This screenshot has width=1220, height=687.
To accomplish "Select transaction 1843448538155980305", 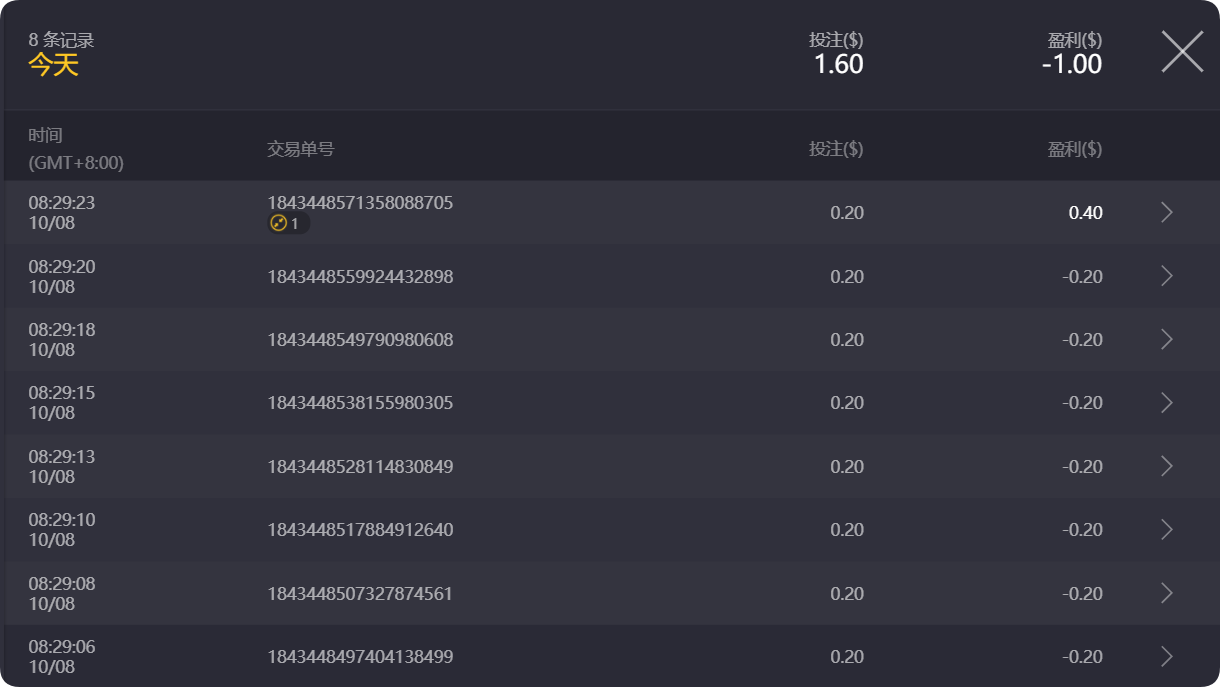I will point(360,403).
